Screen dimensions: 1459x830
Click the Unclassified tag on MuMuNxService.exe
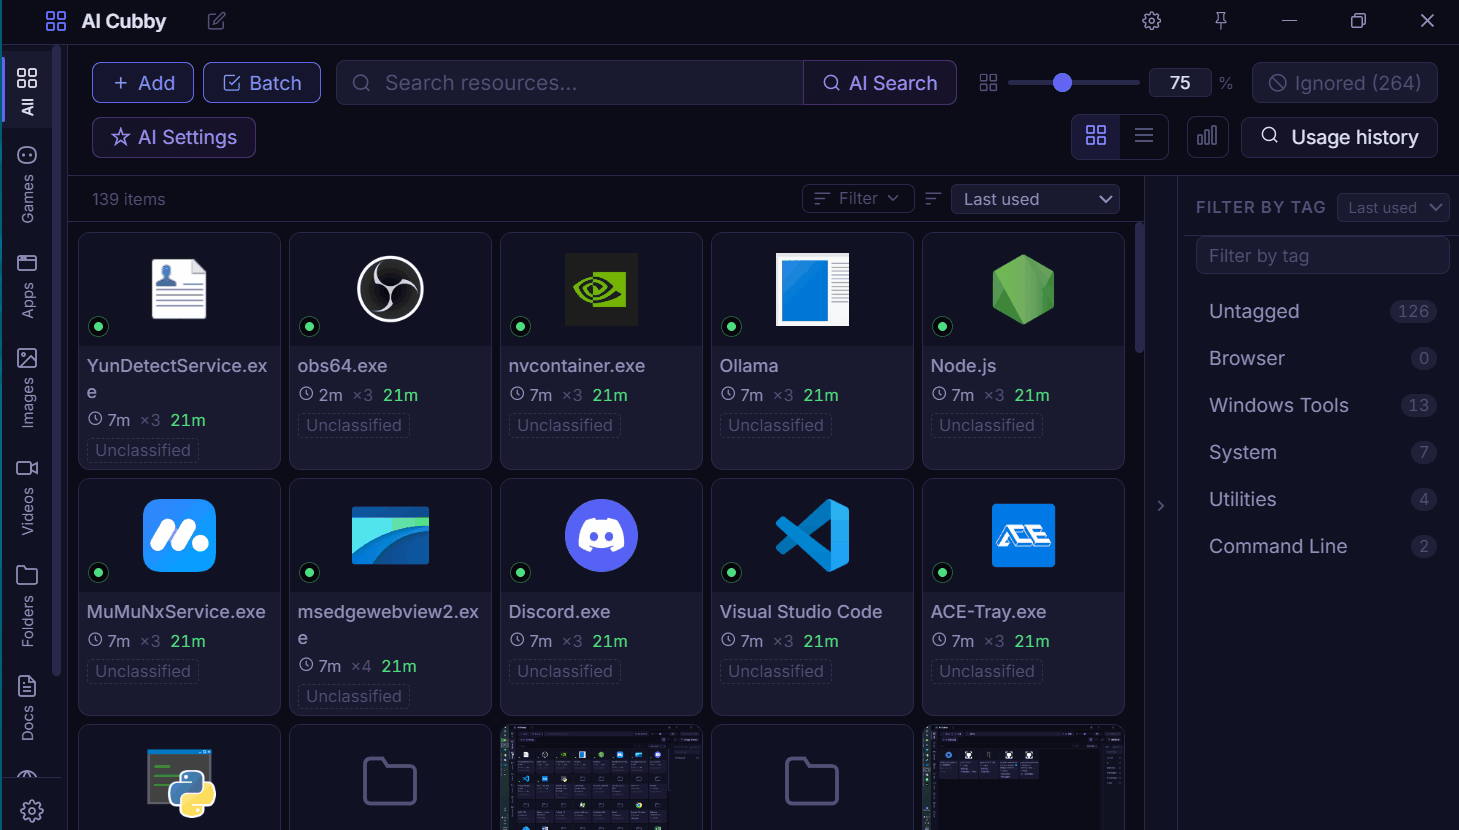click(x=143, y=671)
